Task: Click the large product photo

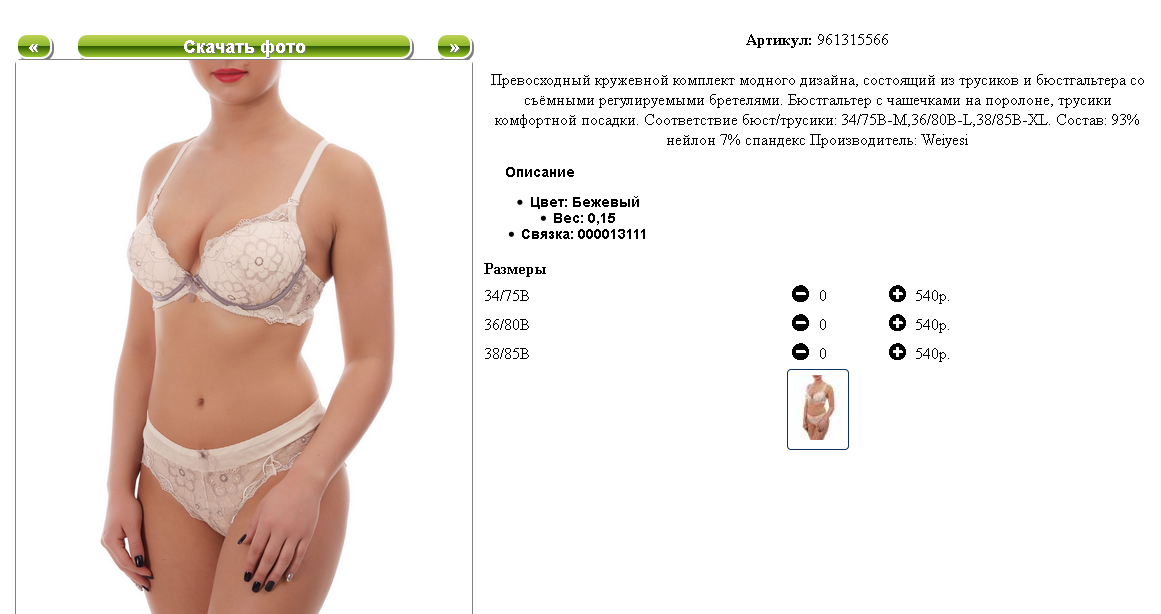Action: click(x=244, y=337)
